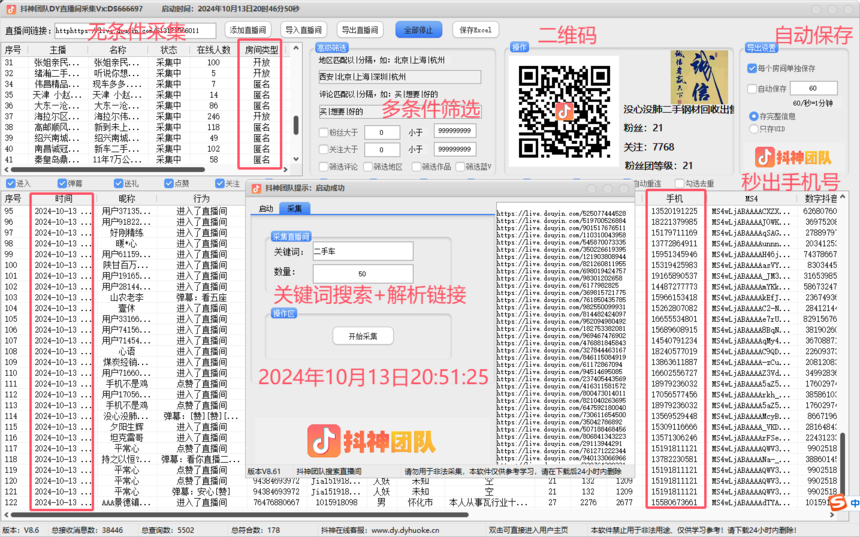This screenshot has width=860, height=537.
Task: Check the 筛选作品 option
Action: click(416, 166)
